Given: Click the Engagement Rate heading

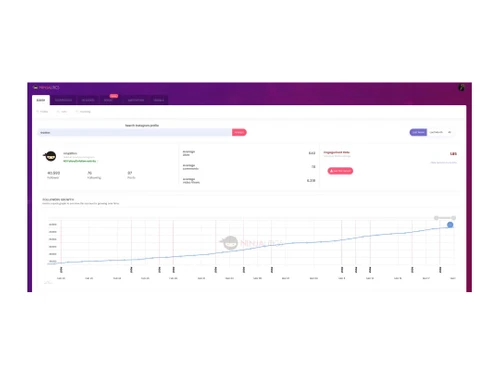Looking at the screenshot, I should point(337,152).
